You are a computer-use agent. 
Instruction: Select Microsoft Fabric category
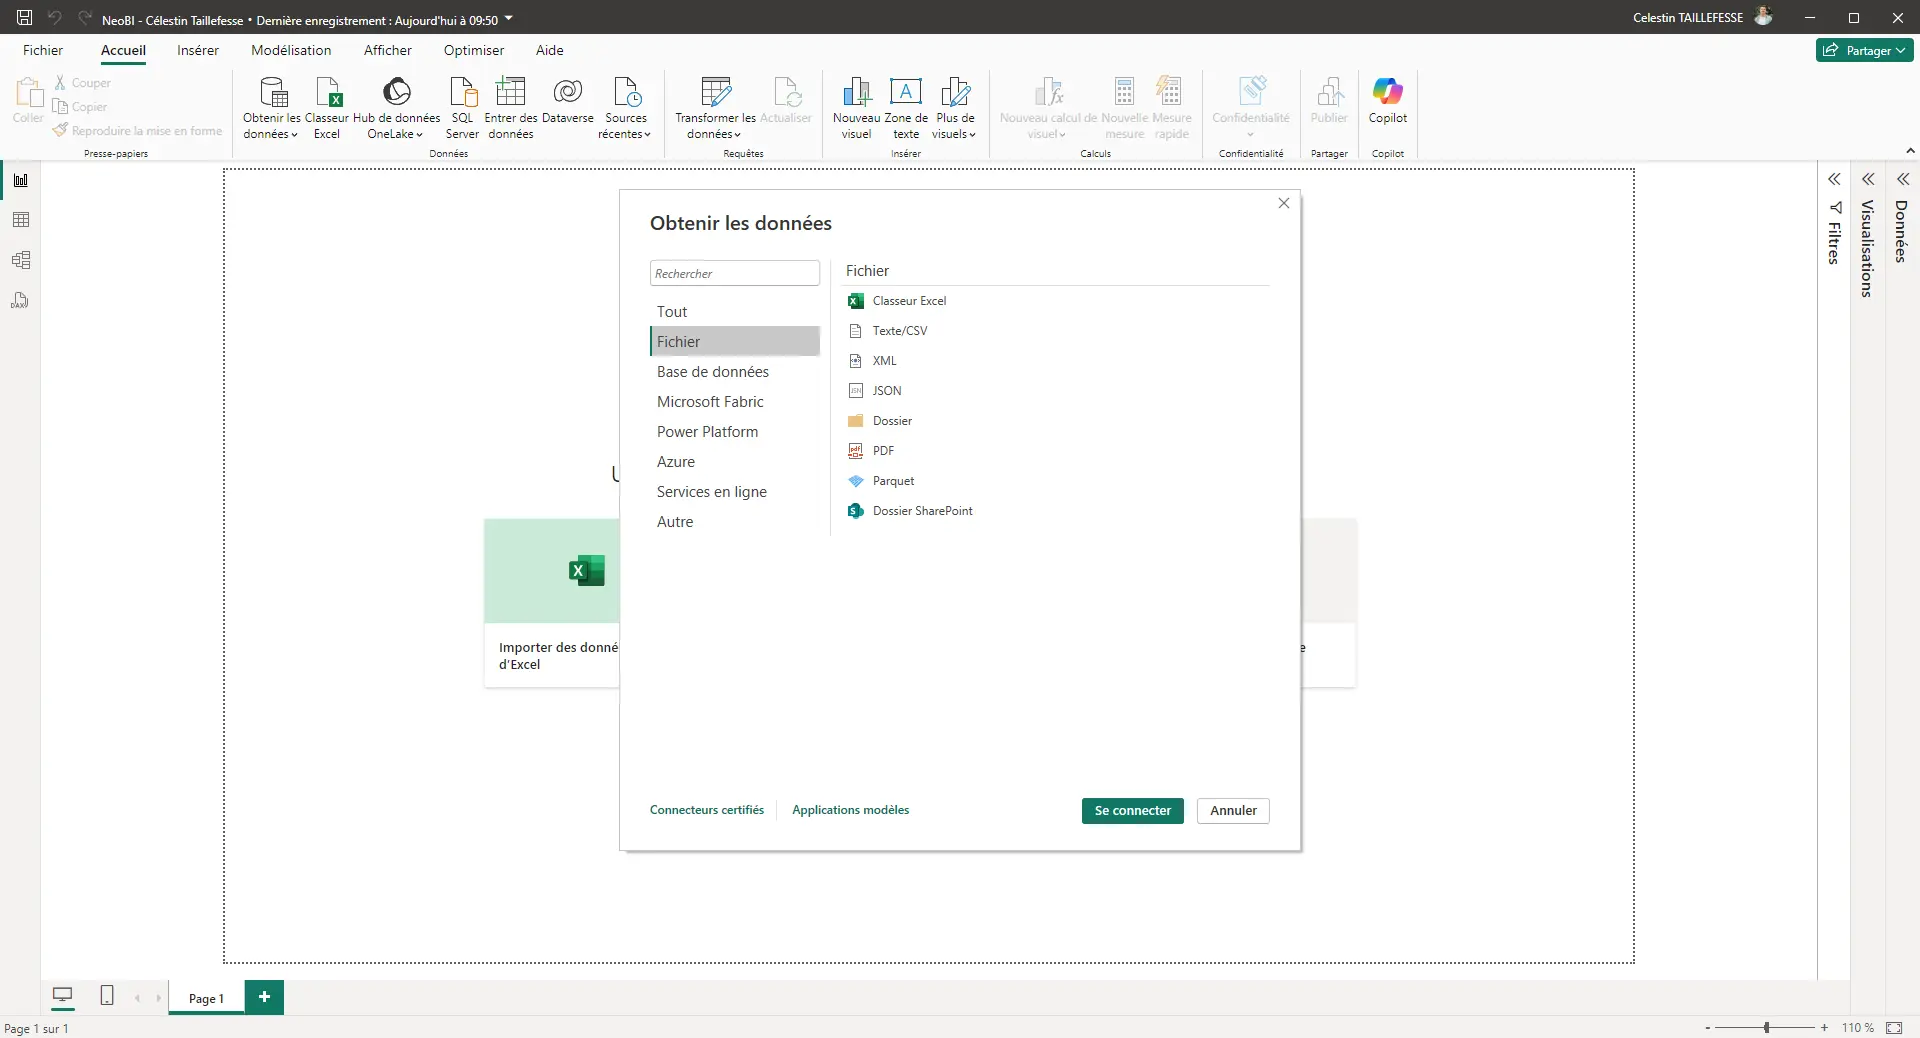click(735, 402)
